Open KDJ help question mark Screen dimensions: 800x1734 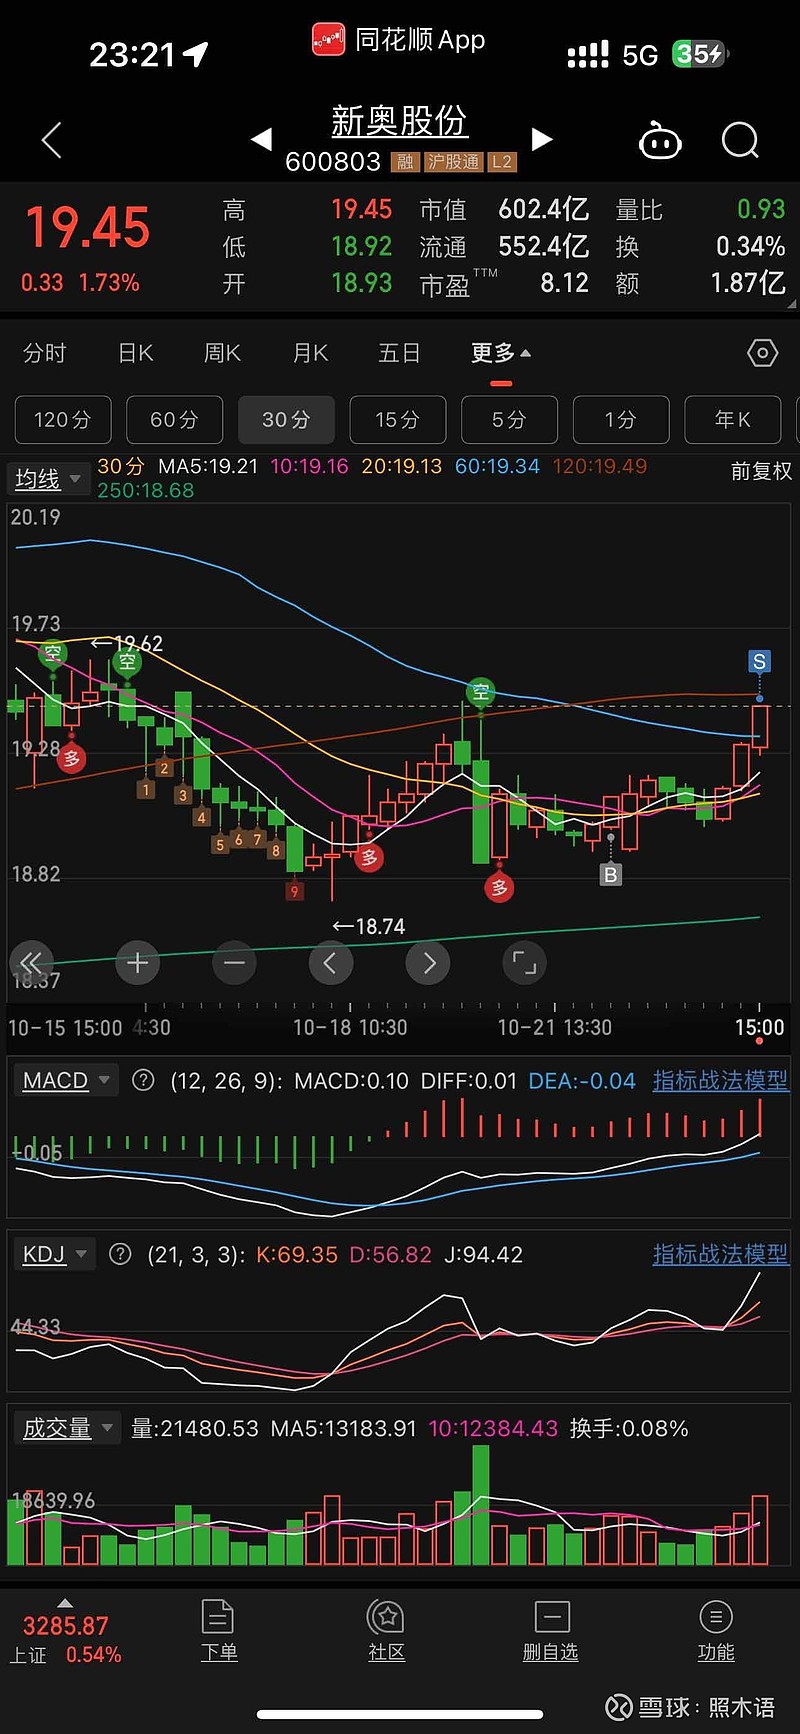pos(120,1254)
